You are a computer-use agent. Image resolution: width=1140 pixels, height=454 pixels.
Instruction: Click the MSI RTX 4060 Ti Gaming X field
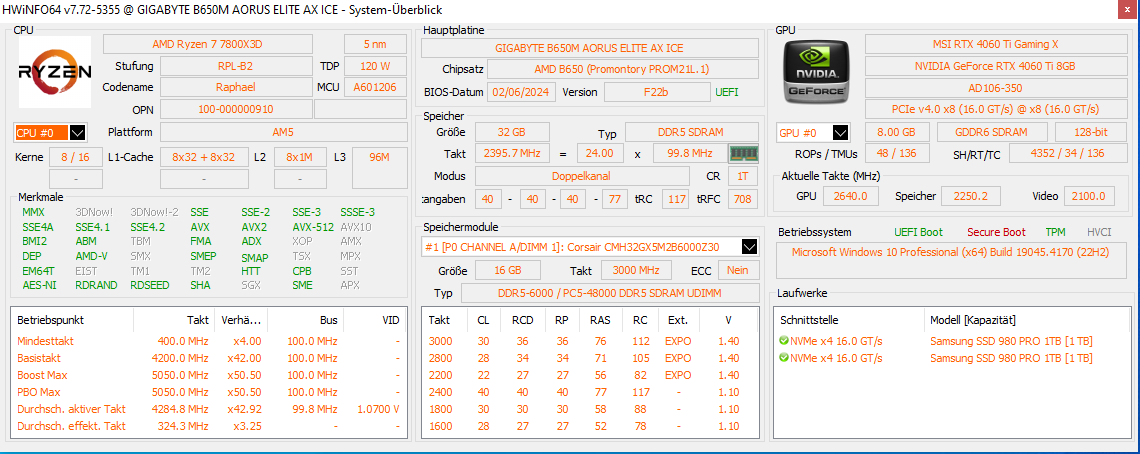[995, 44]
